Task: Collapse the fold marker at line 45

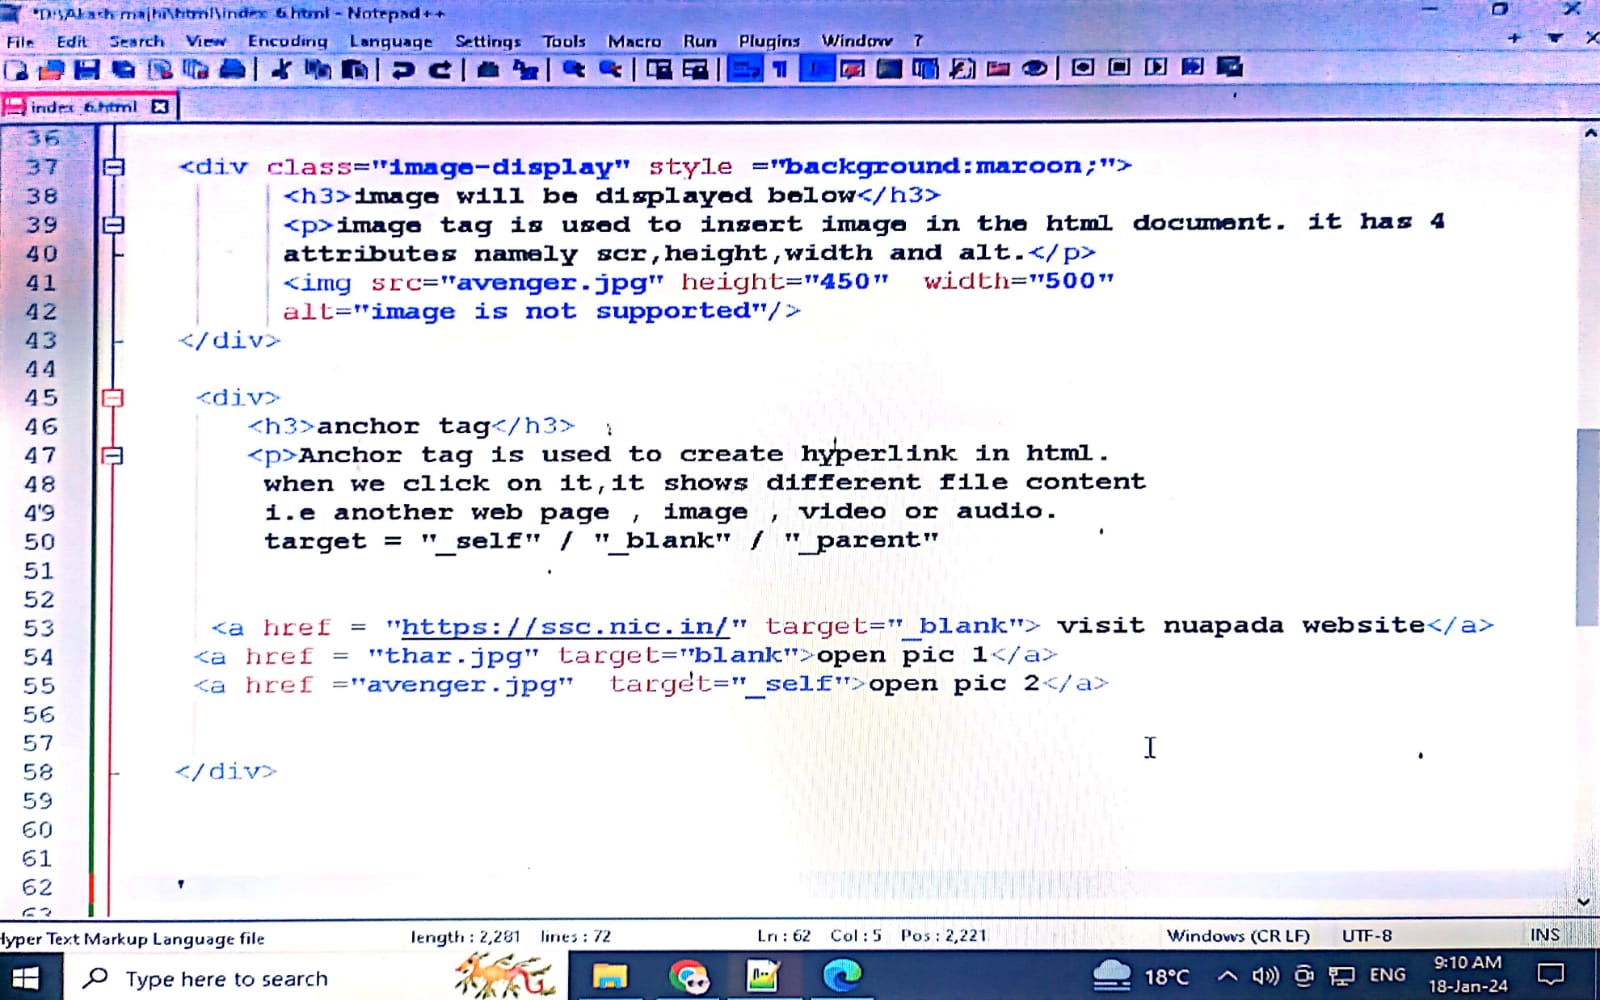Action: point(114,398)
